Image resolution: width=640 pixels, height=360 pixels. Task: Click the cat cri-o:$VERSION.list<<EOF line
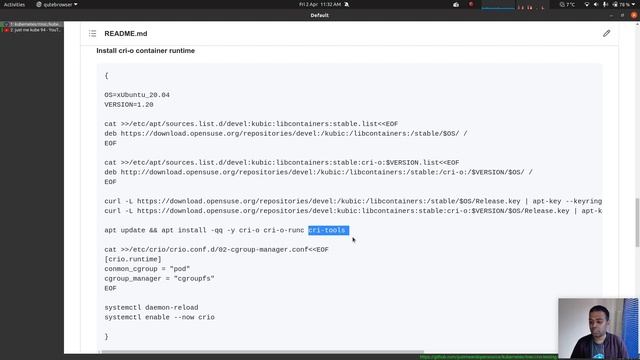282,162
